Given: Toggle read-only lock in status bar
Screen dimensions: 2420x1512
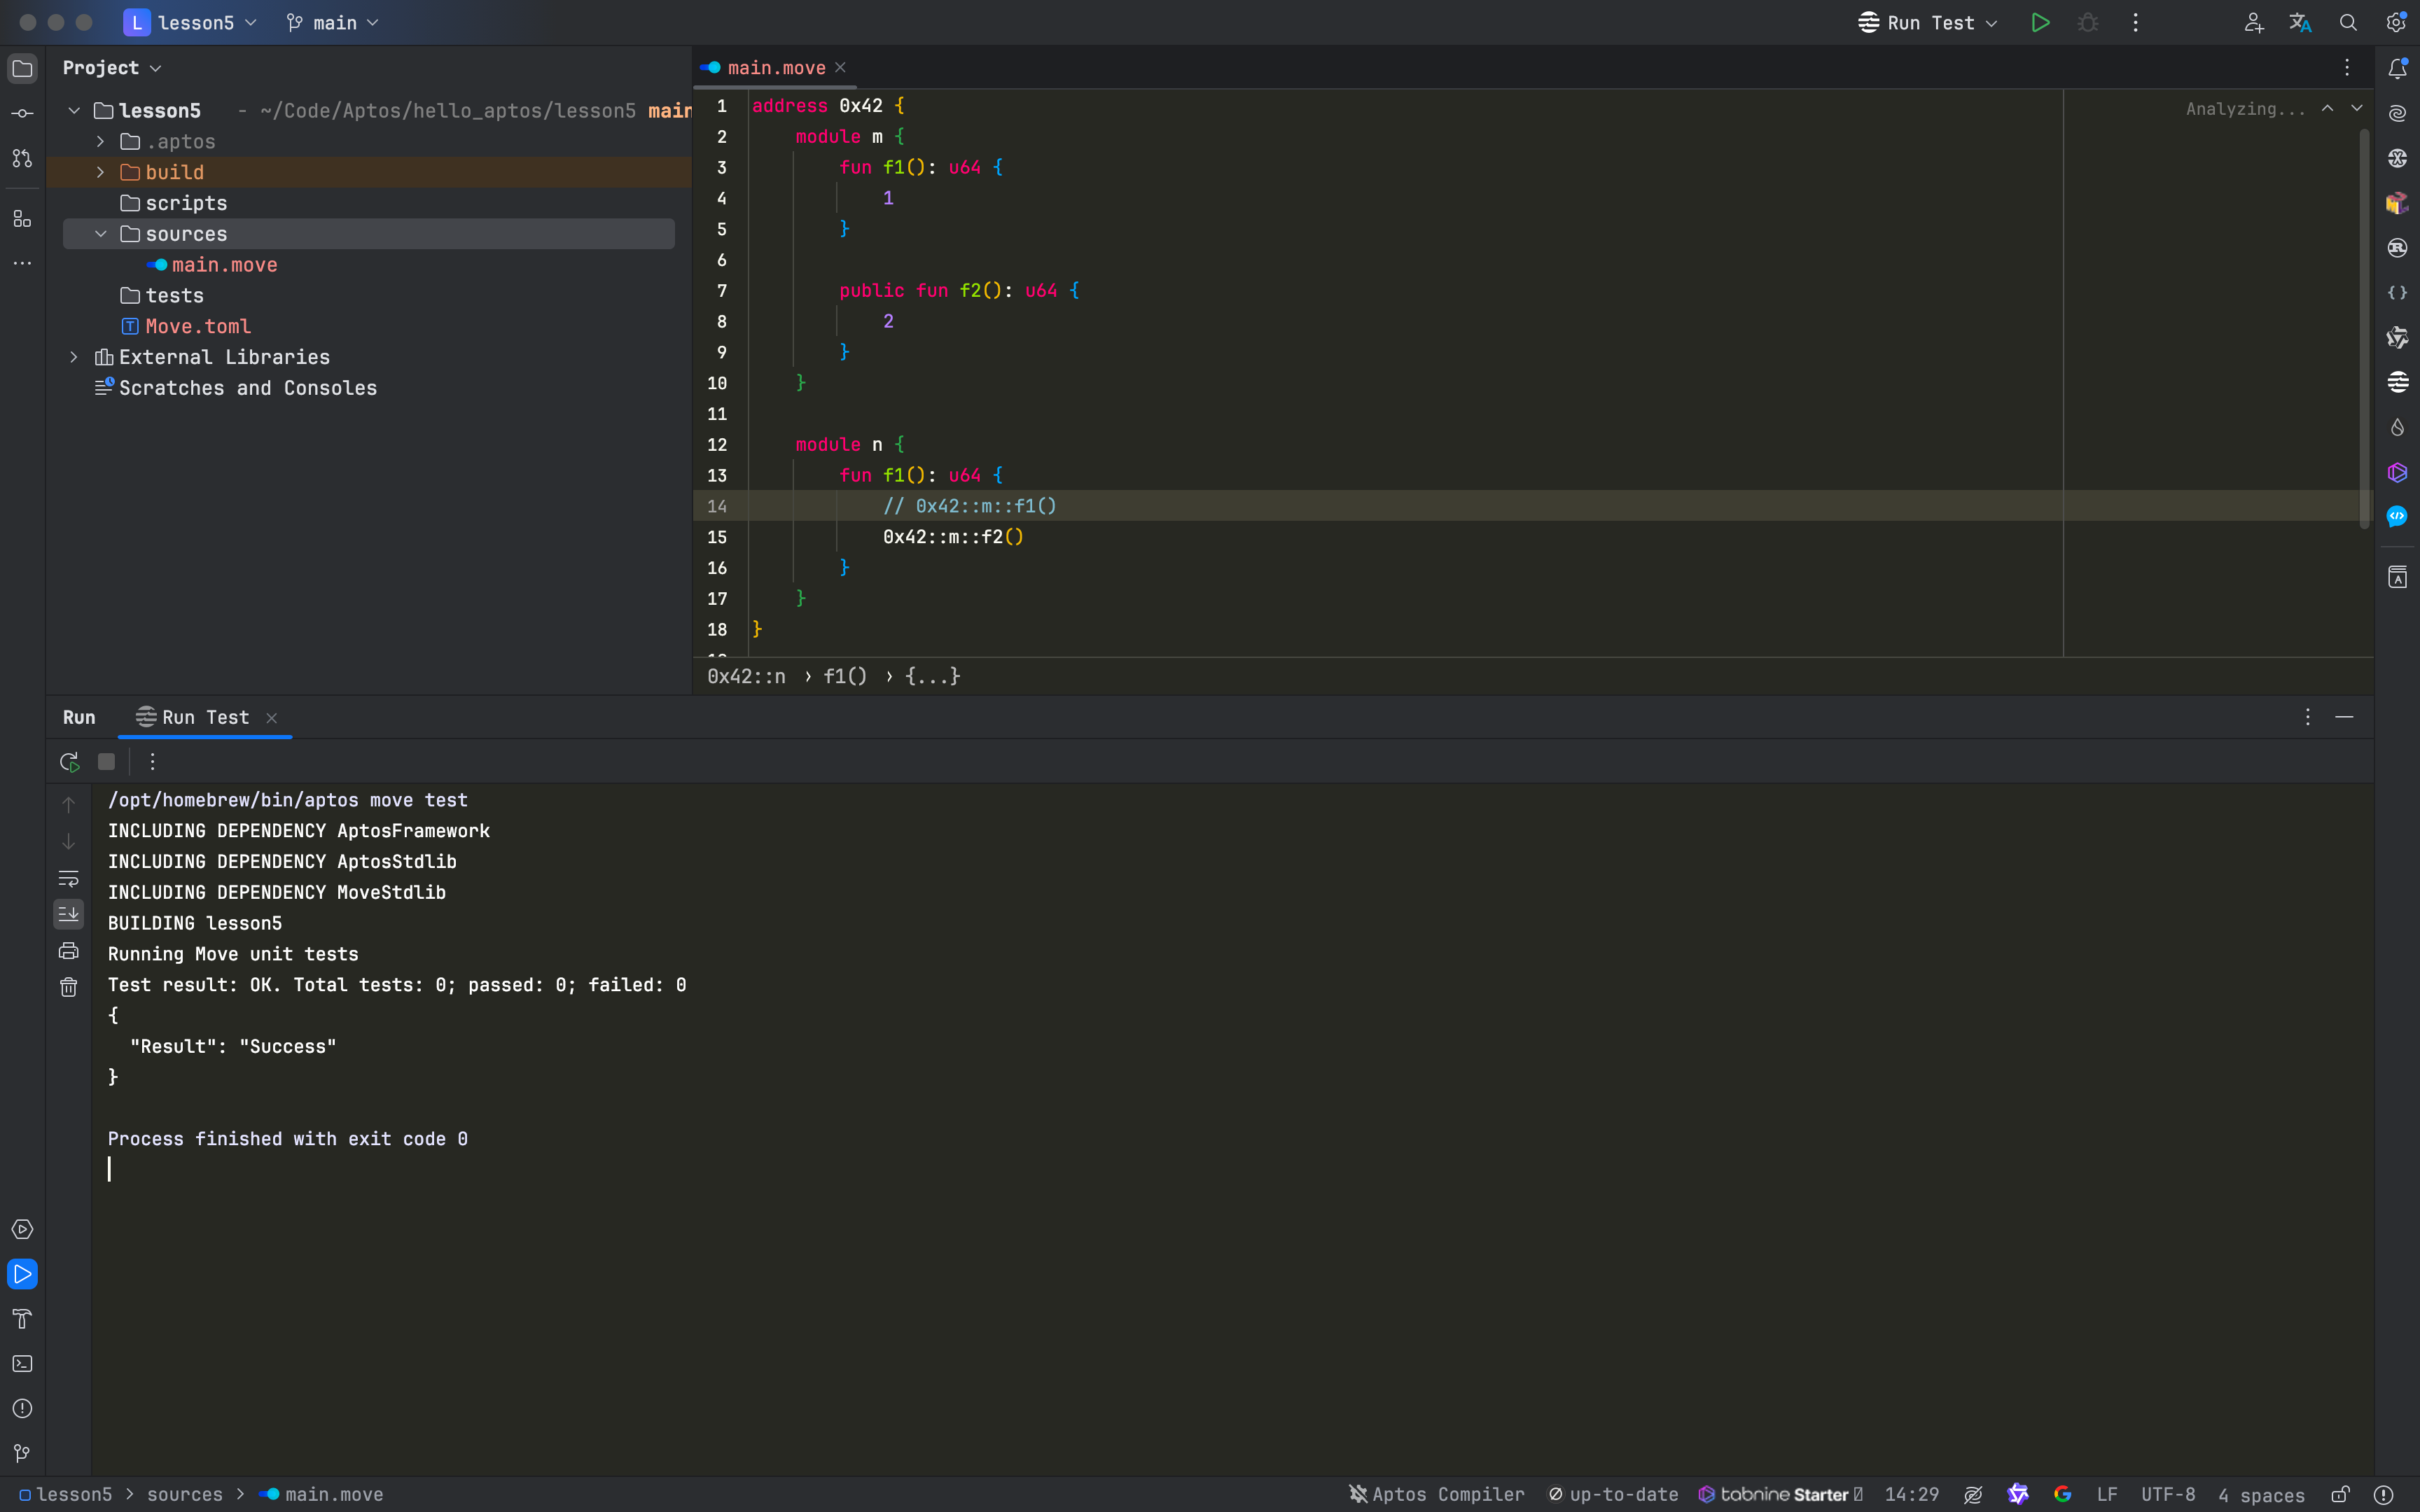Looking at the screenshot, I should (x=2340, y=1494).
